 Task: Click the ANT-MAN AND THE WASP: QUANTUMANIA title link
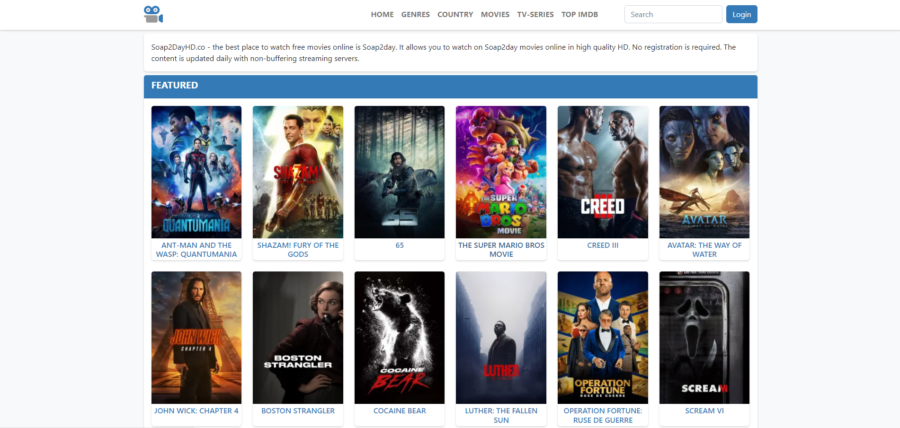[196, 250]
